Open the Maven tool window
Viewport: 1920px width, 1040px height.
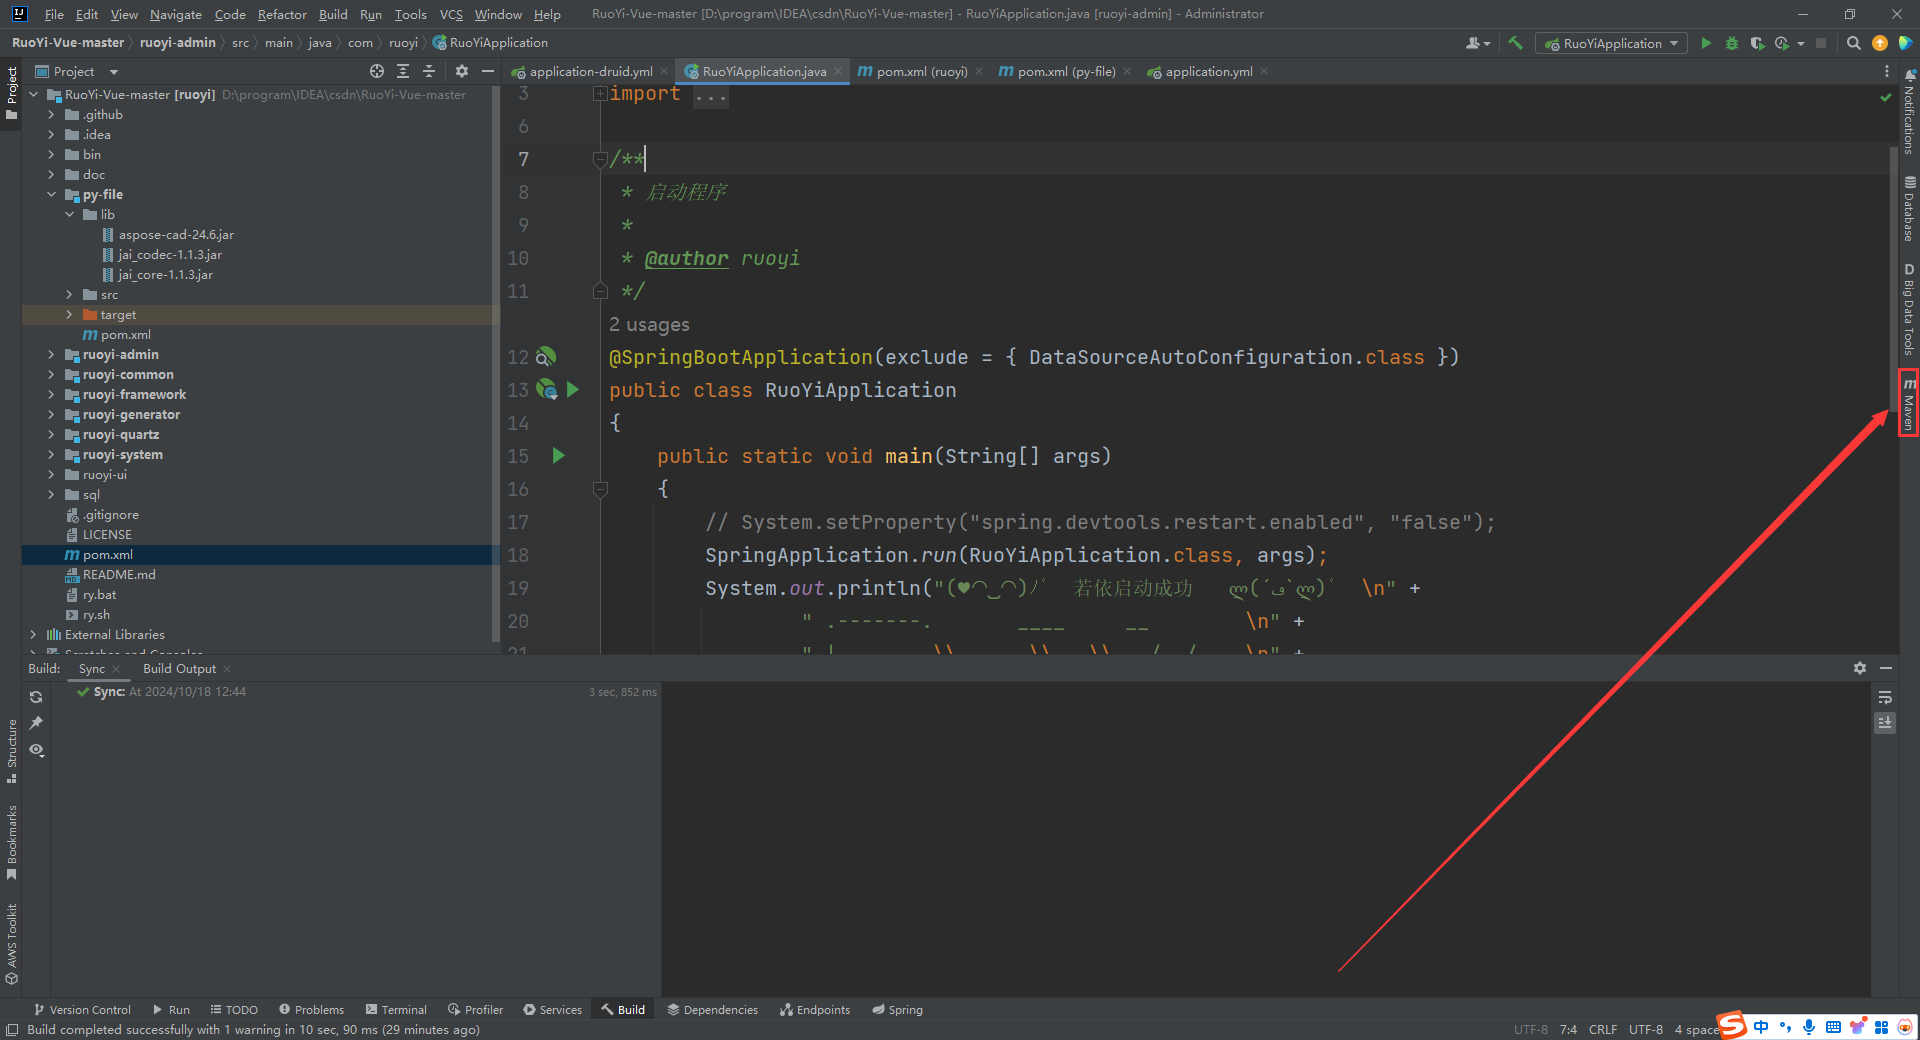pos(1909,403)
